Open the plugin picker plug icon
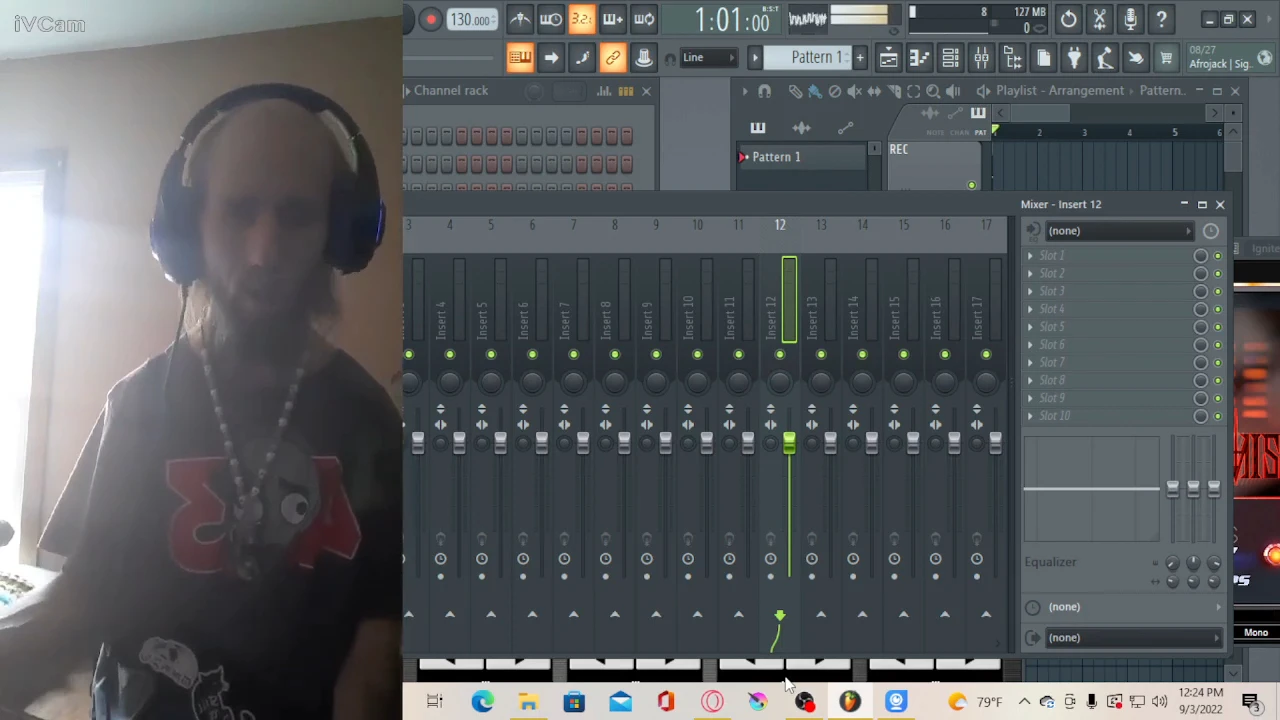The width and height of the screenshot is (1280, 720). pyautogui.click(x=1074, y=58)
